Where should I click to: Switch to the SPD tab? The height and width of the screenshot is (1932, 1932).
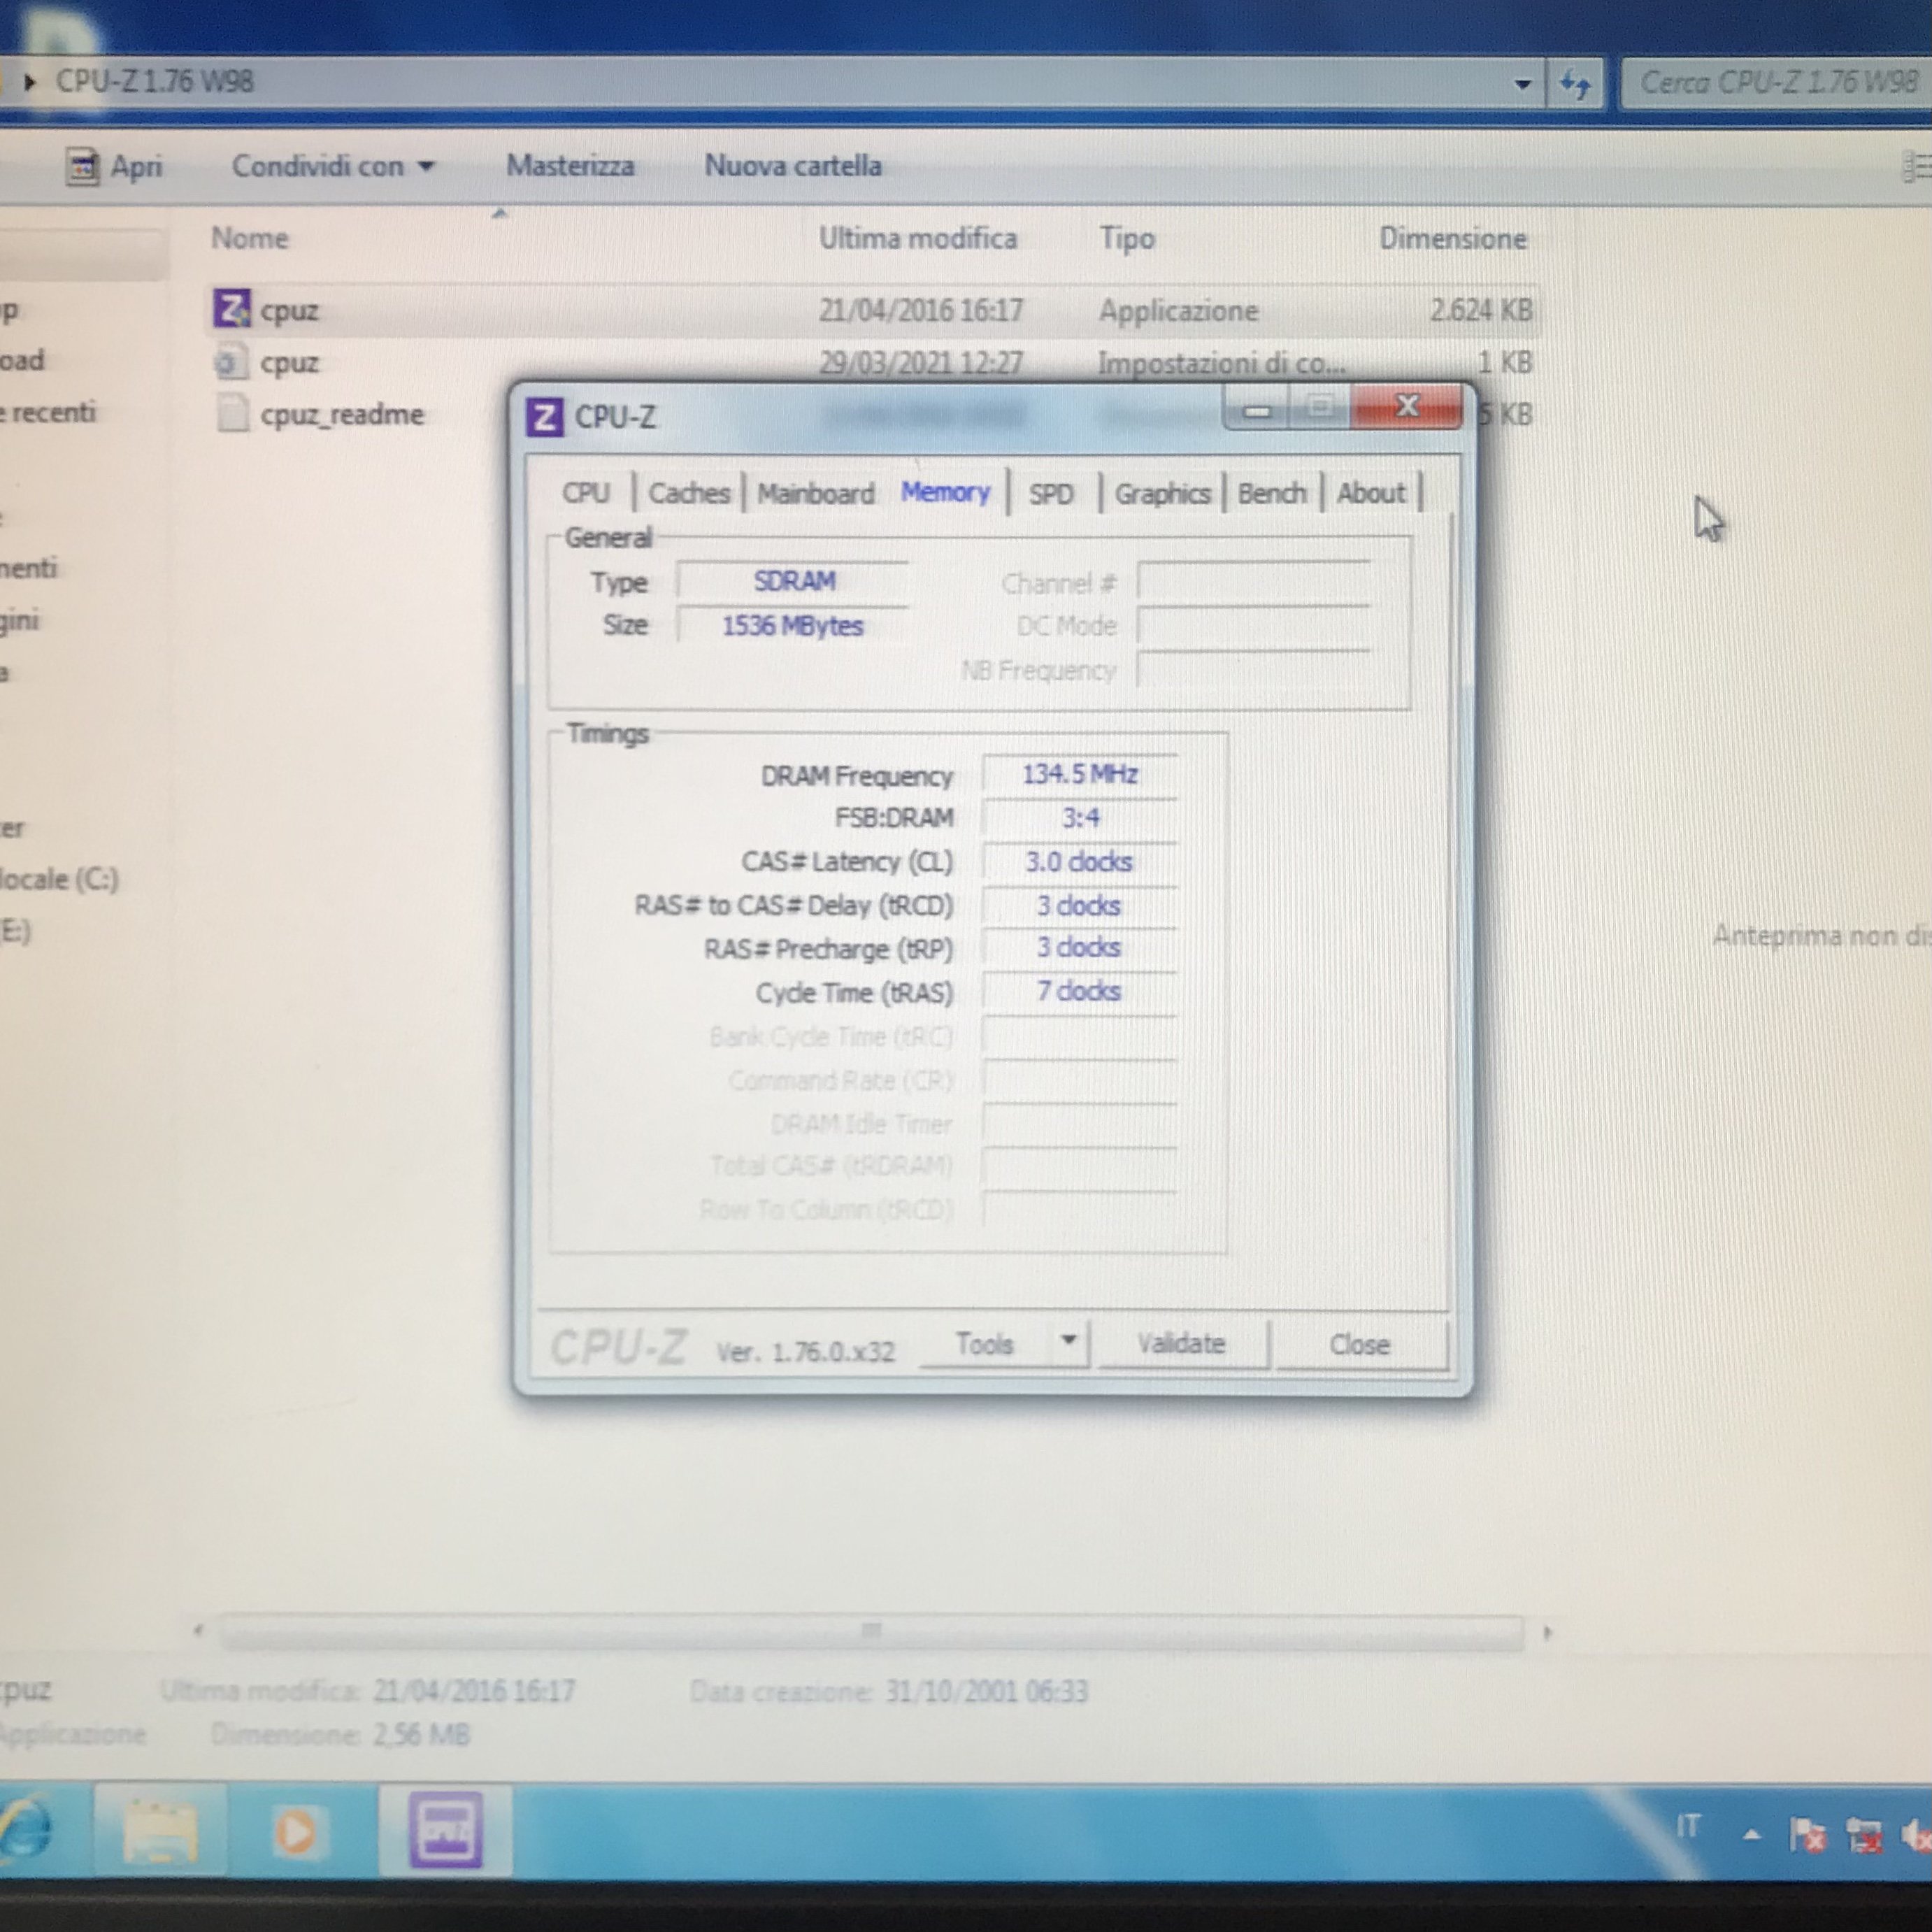click(1051, 494)
